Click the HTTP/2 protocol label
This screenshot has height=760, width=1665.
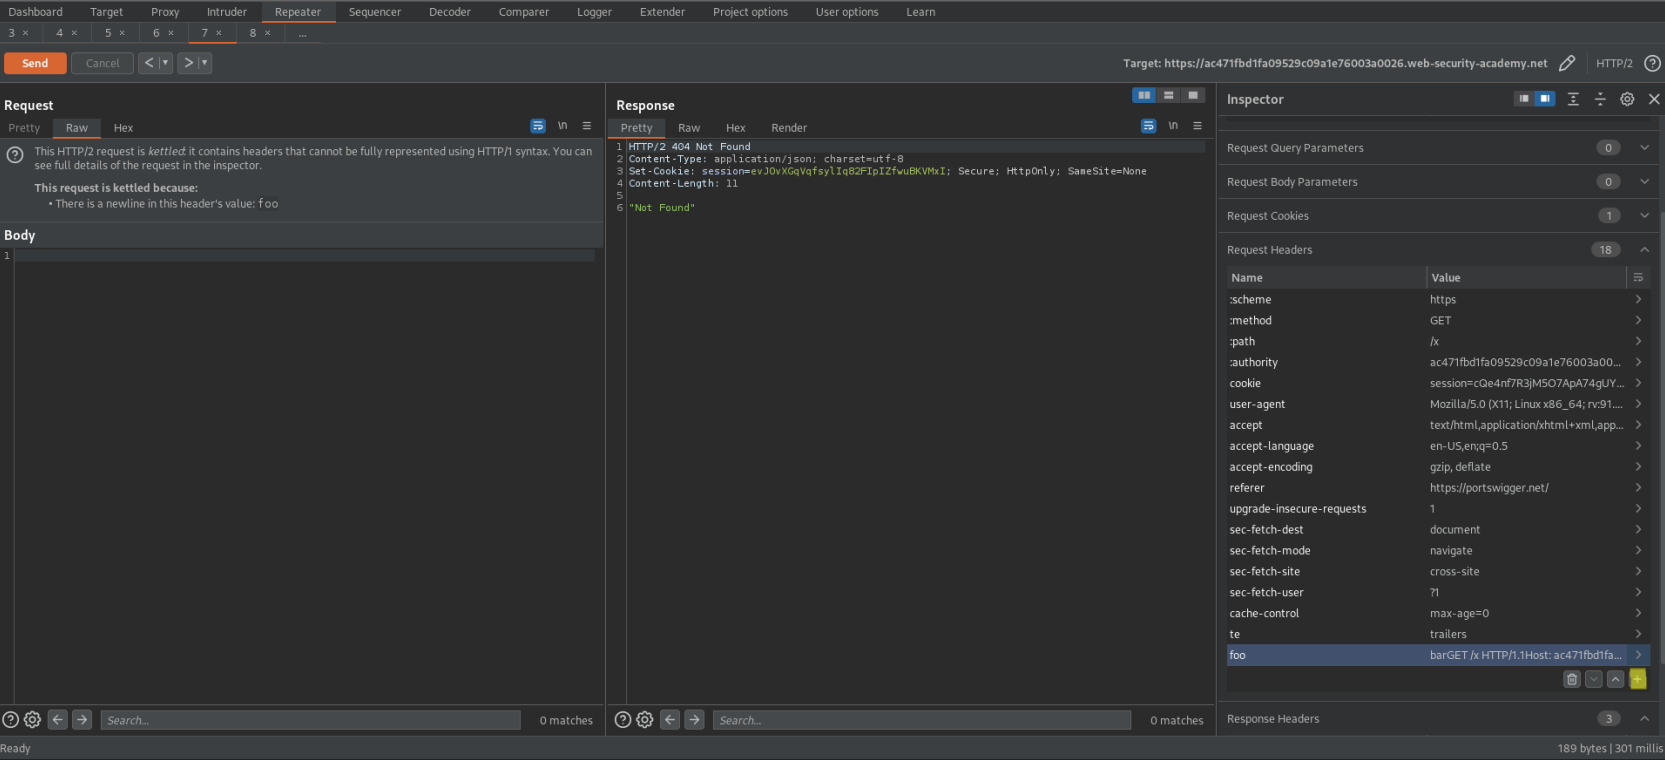click(1614, 63)
